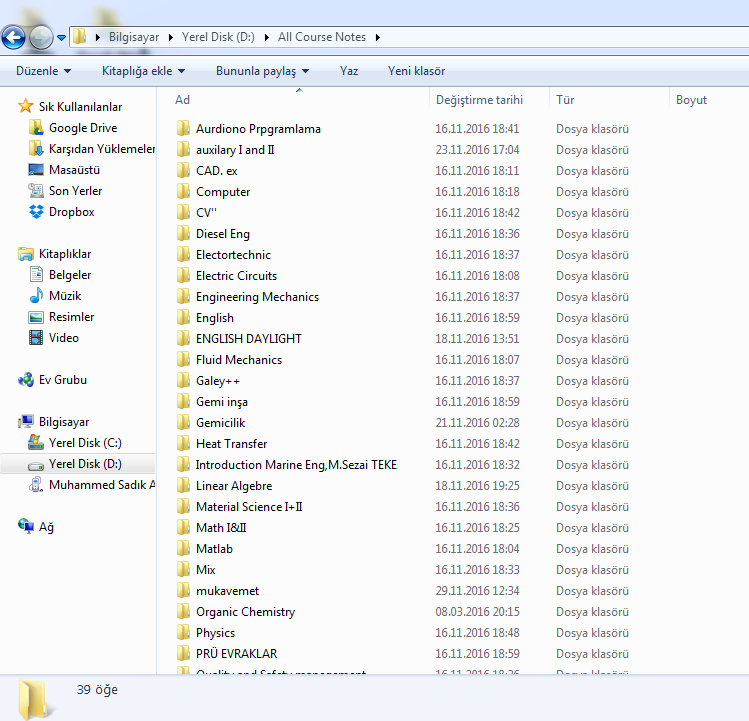Select Belgeler under Kitaplıklar
Viewport: 749px width, 721px height.
70,275
